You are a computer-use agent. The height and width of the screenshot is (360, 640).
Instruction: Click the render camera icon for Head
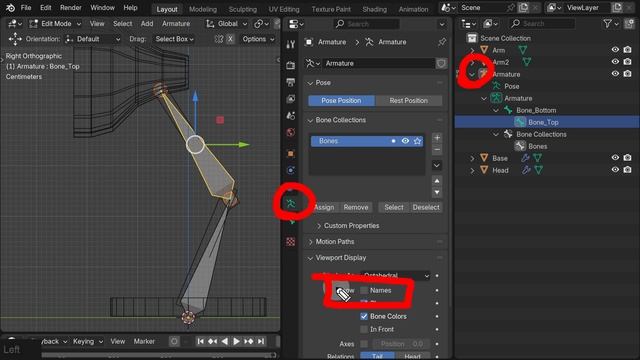[x=627, y=170]
